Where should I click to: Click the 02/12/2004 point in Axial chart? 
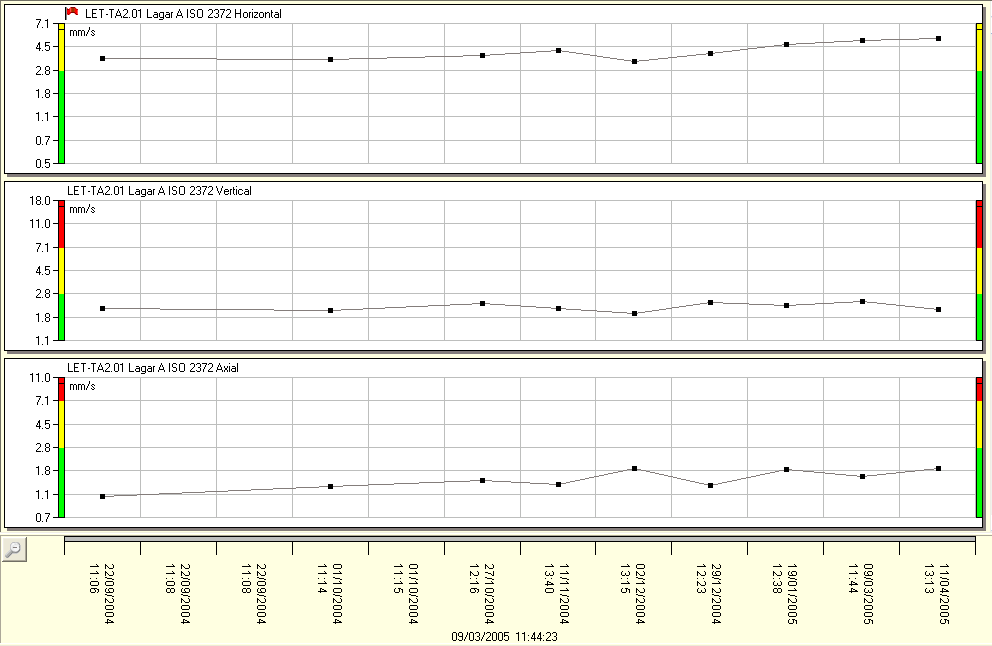pos(635,469)
